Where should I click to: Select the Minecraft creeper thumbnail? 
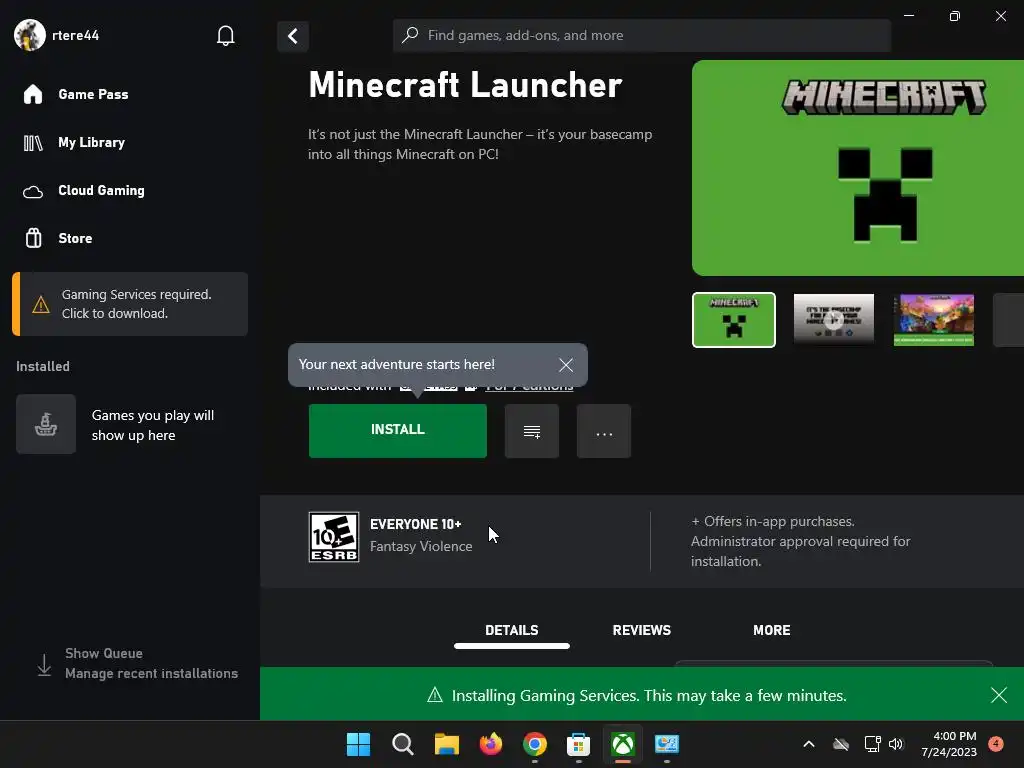pyautogui.click(x=733, y=320)
